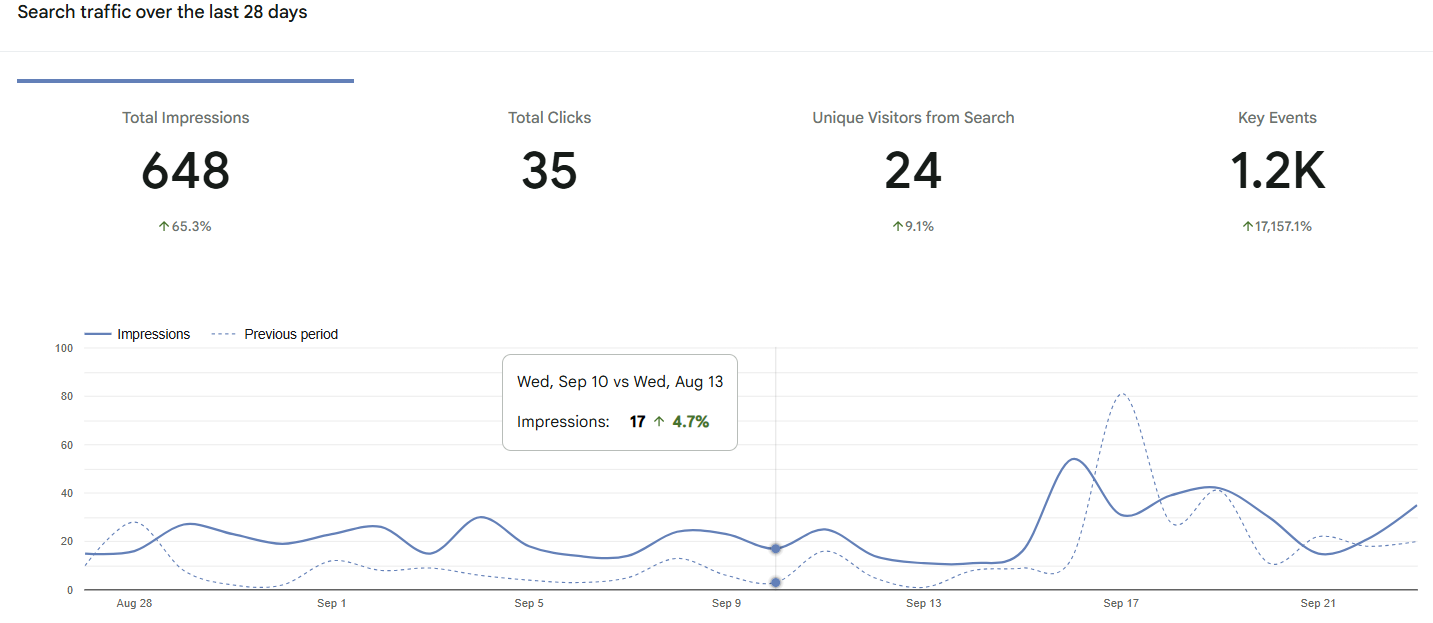Click the Search traffic over last 28 days heading
The image size is (1433, 623).
(x=161, y=12)
